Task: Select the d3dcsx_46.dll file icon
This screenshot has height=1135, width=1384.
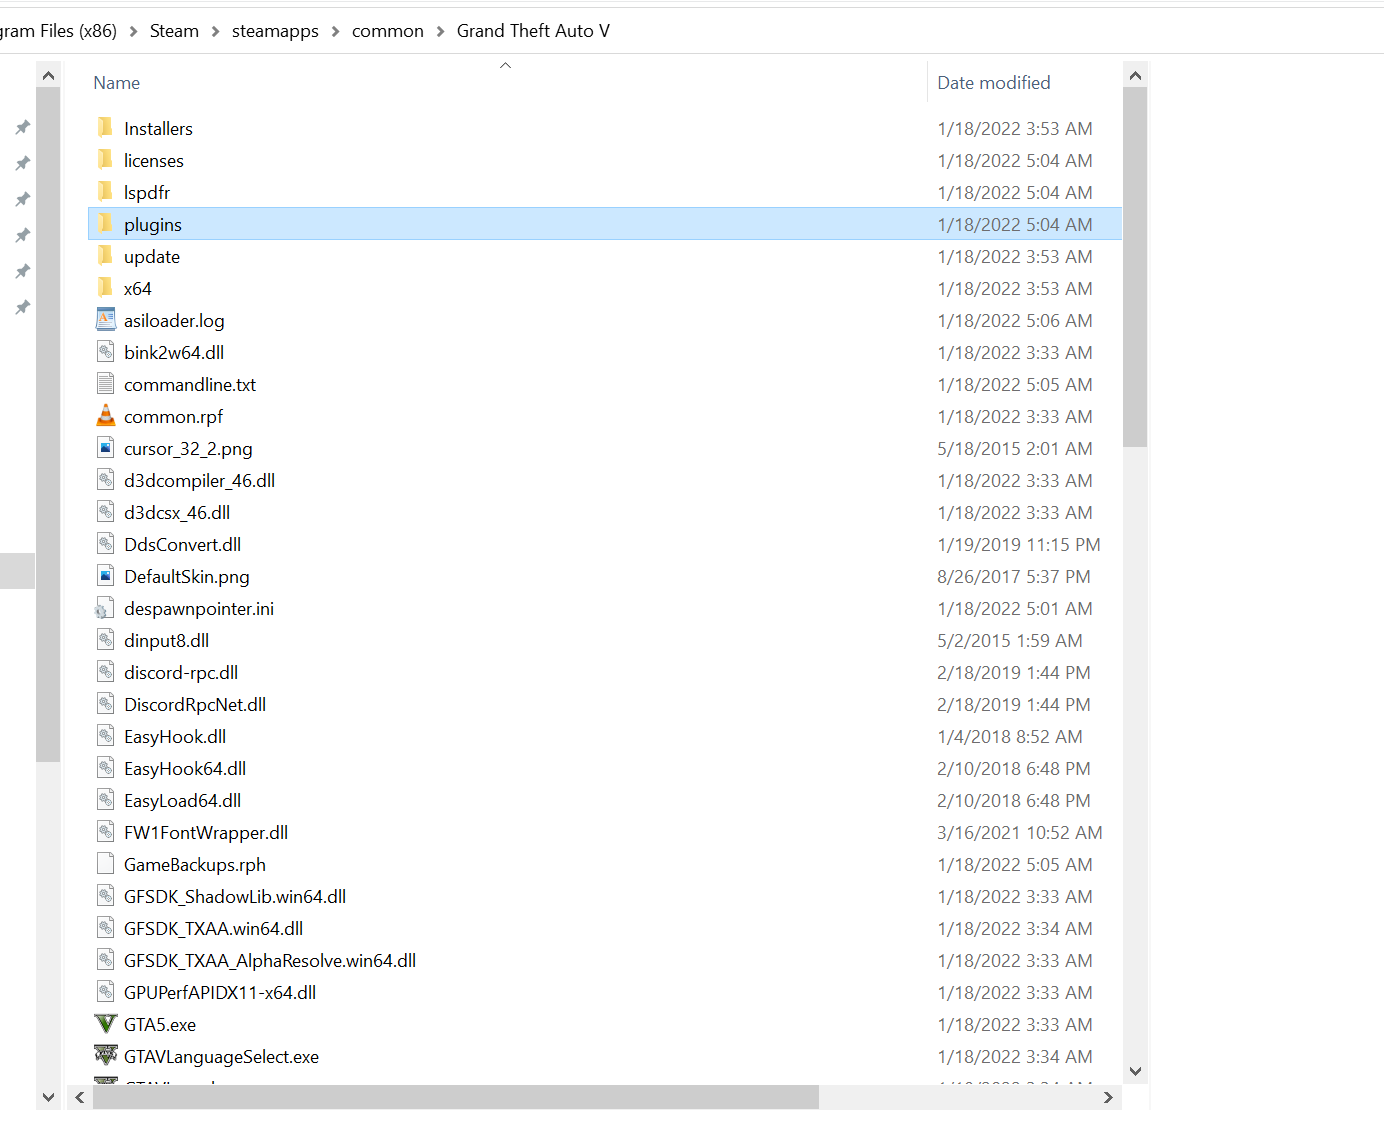Action: [x=105, y=511]
